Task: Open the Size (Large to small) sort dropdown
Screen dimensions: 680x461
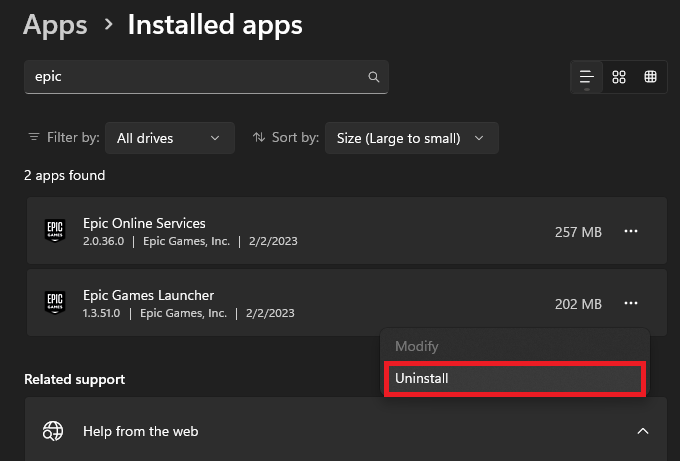Action: [412, 138]
